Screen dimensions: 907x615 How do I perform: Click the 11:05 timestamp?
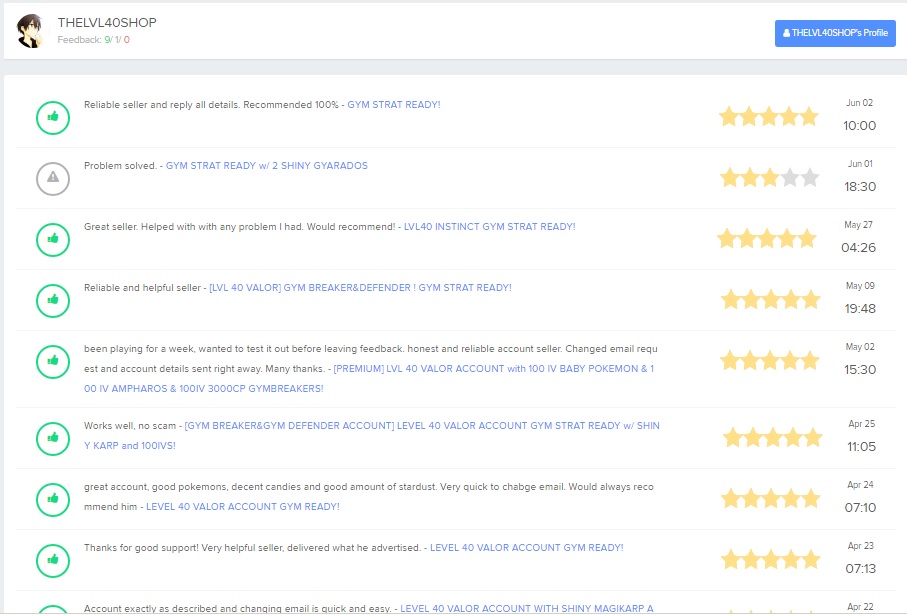coord(861,447)
